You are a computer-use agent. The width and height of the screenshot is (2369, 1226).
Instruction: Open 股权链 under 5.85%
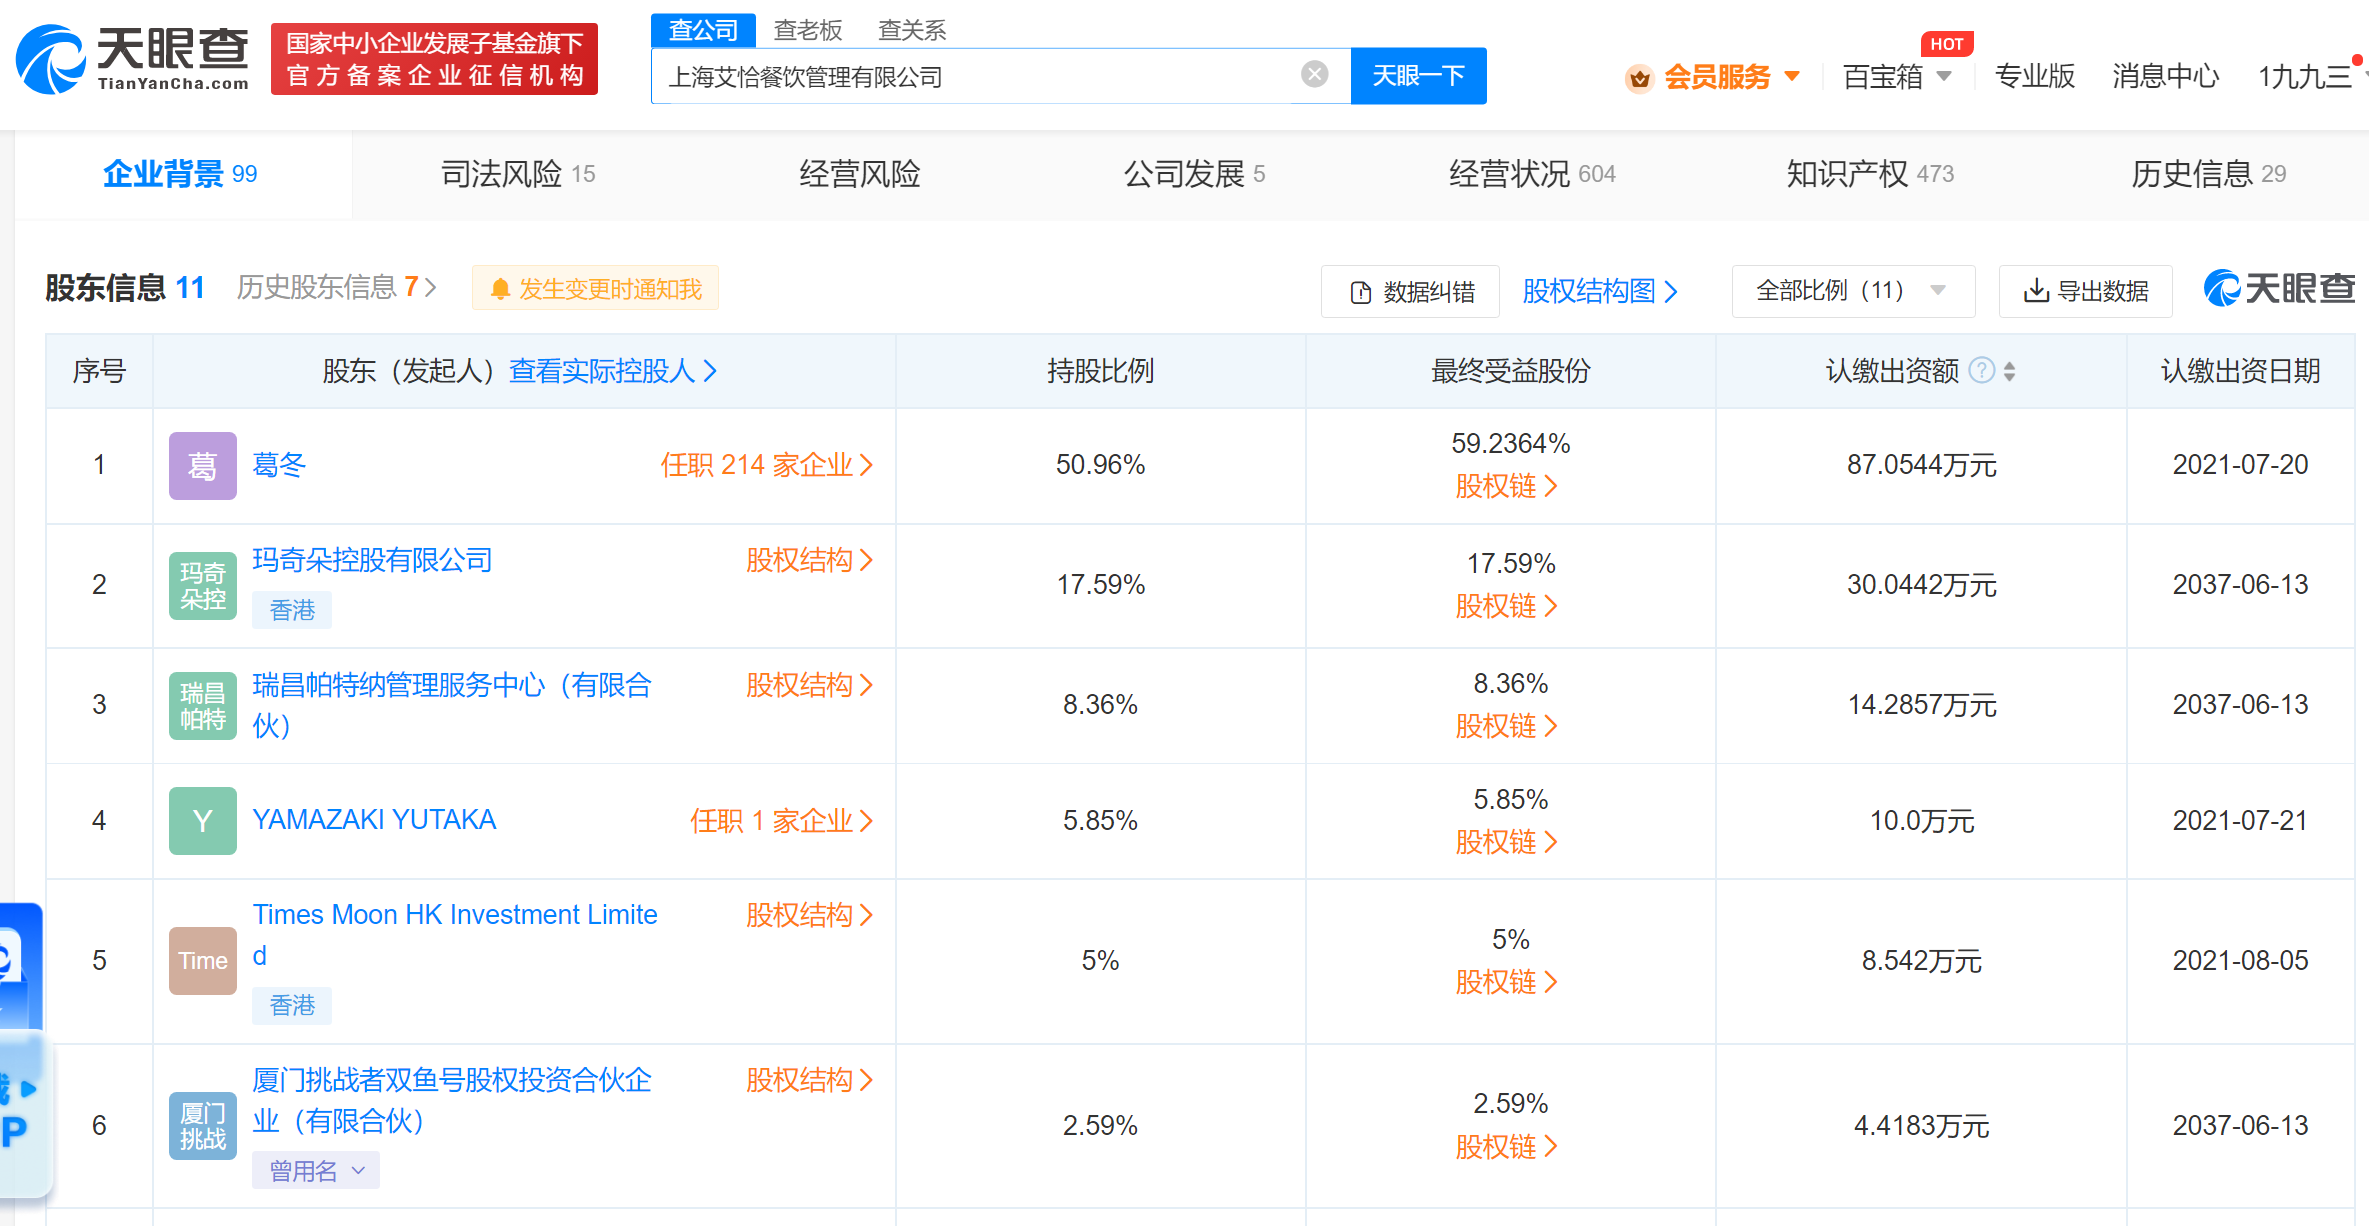[1506, 842]
